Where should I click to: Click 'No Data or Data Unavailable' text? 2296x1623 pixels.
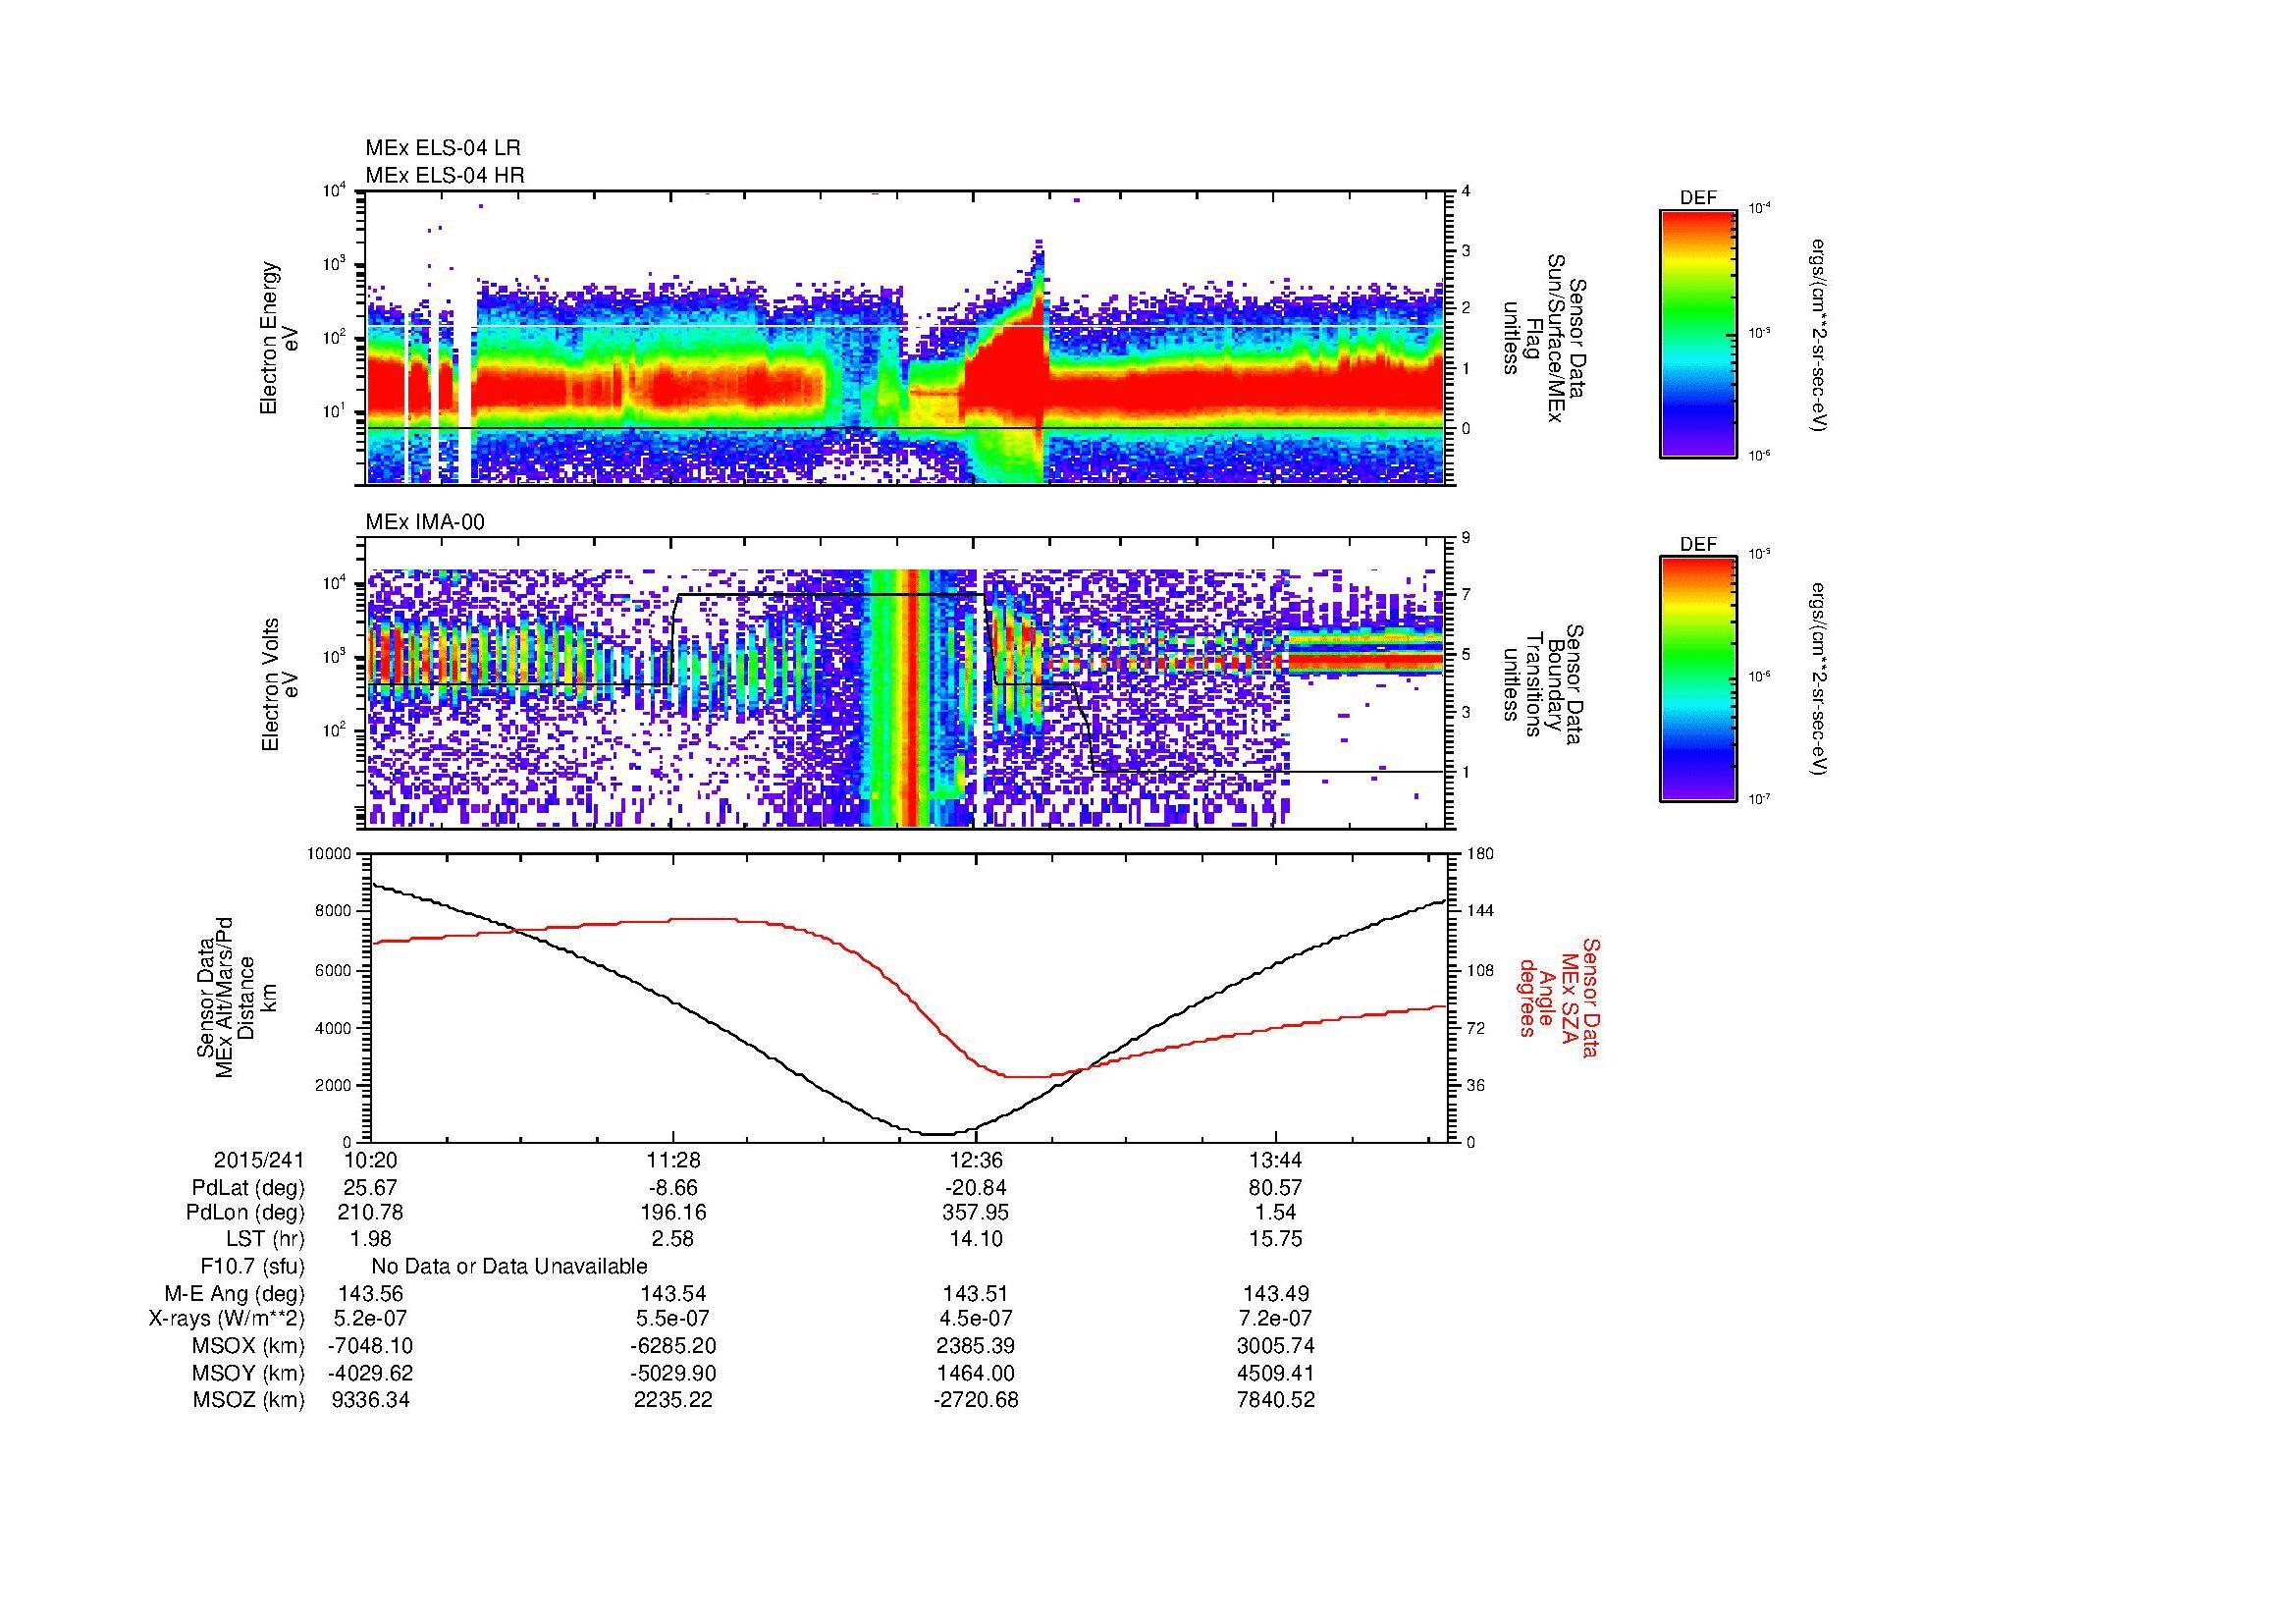509,1266
